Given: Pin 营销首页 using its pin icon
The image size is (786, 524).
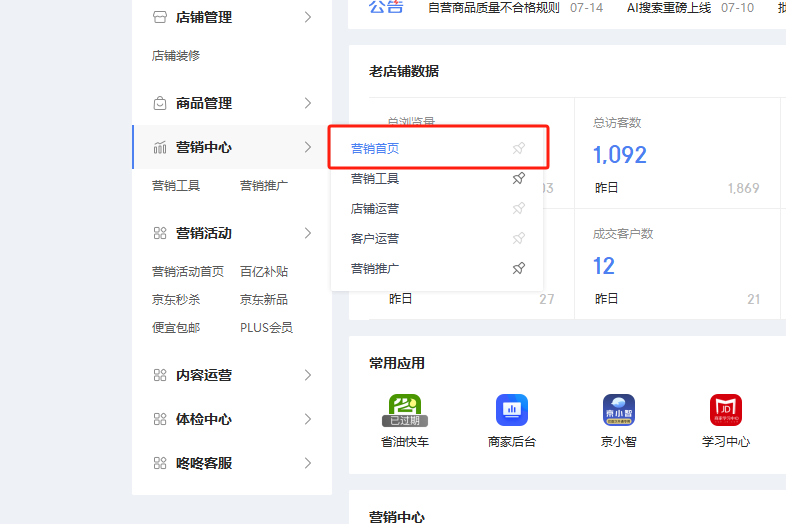Looking at the screenshot, I should [518, 149].
